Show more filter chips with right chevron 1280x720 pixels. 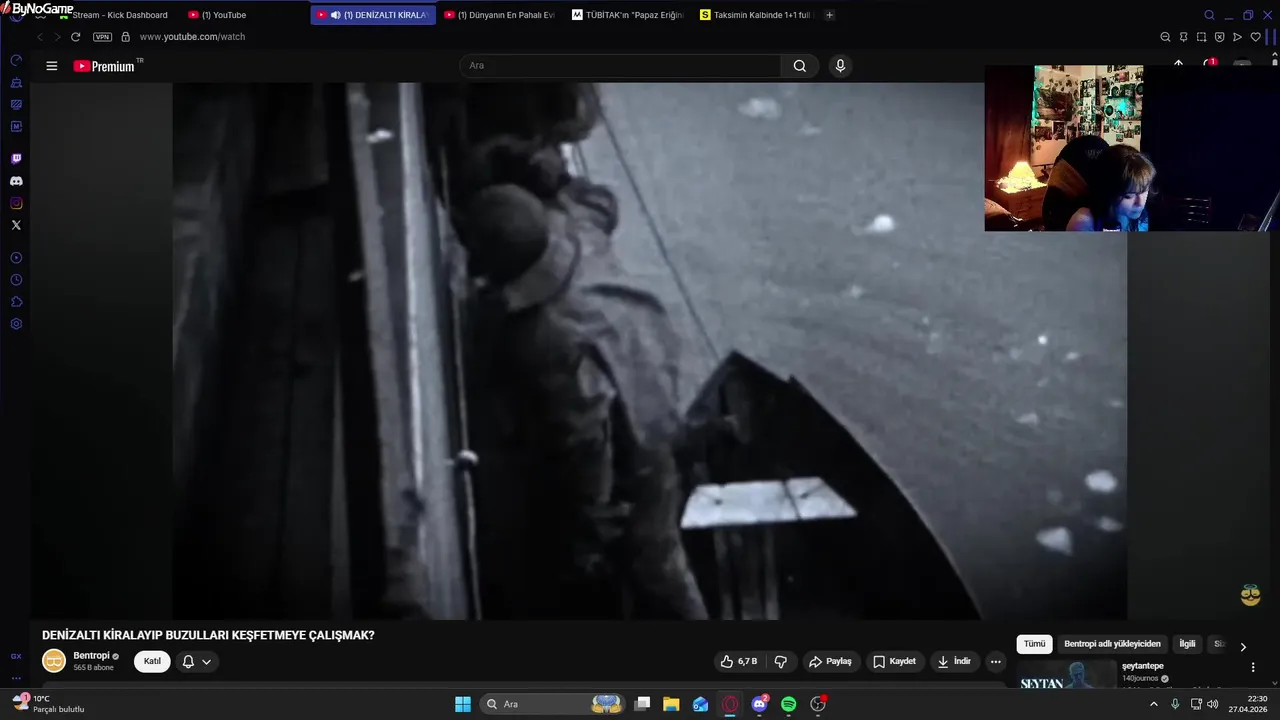point(1243,647)
